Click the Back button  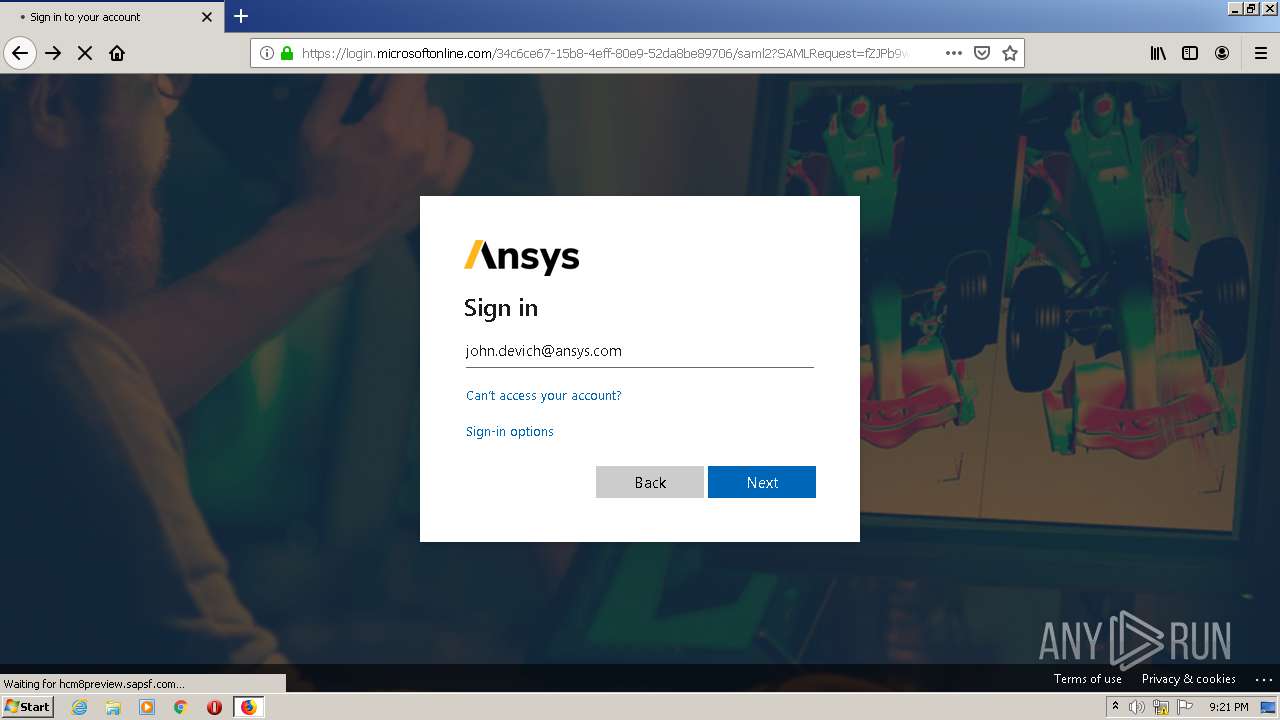click(650, 482)
